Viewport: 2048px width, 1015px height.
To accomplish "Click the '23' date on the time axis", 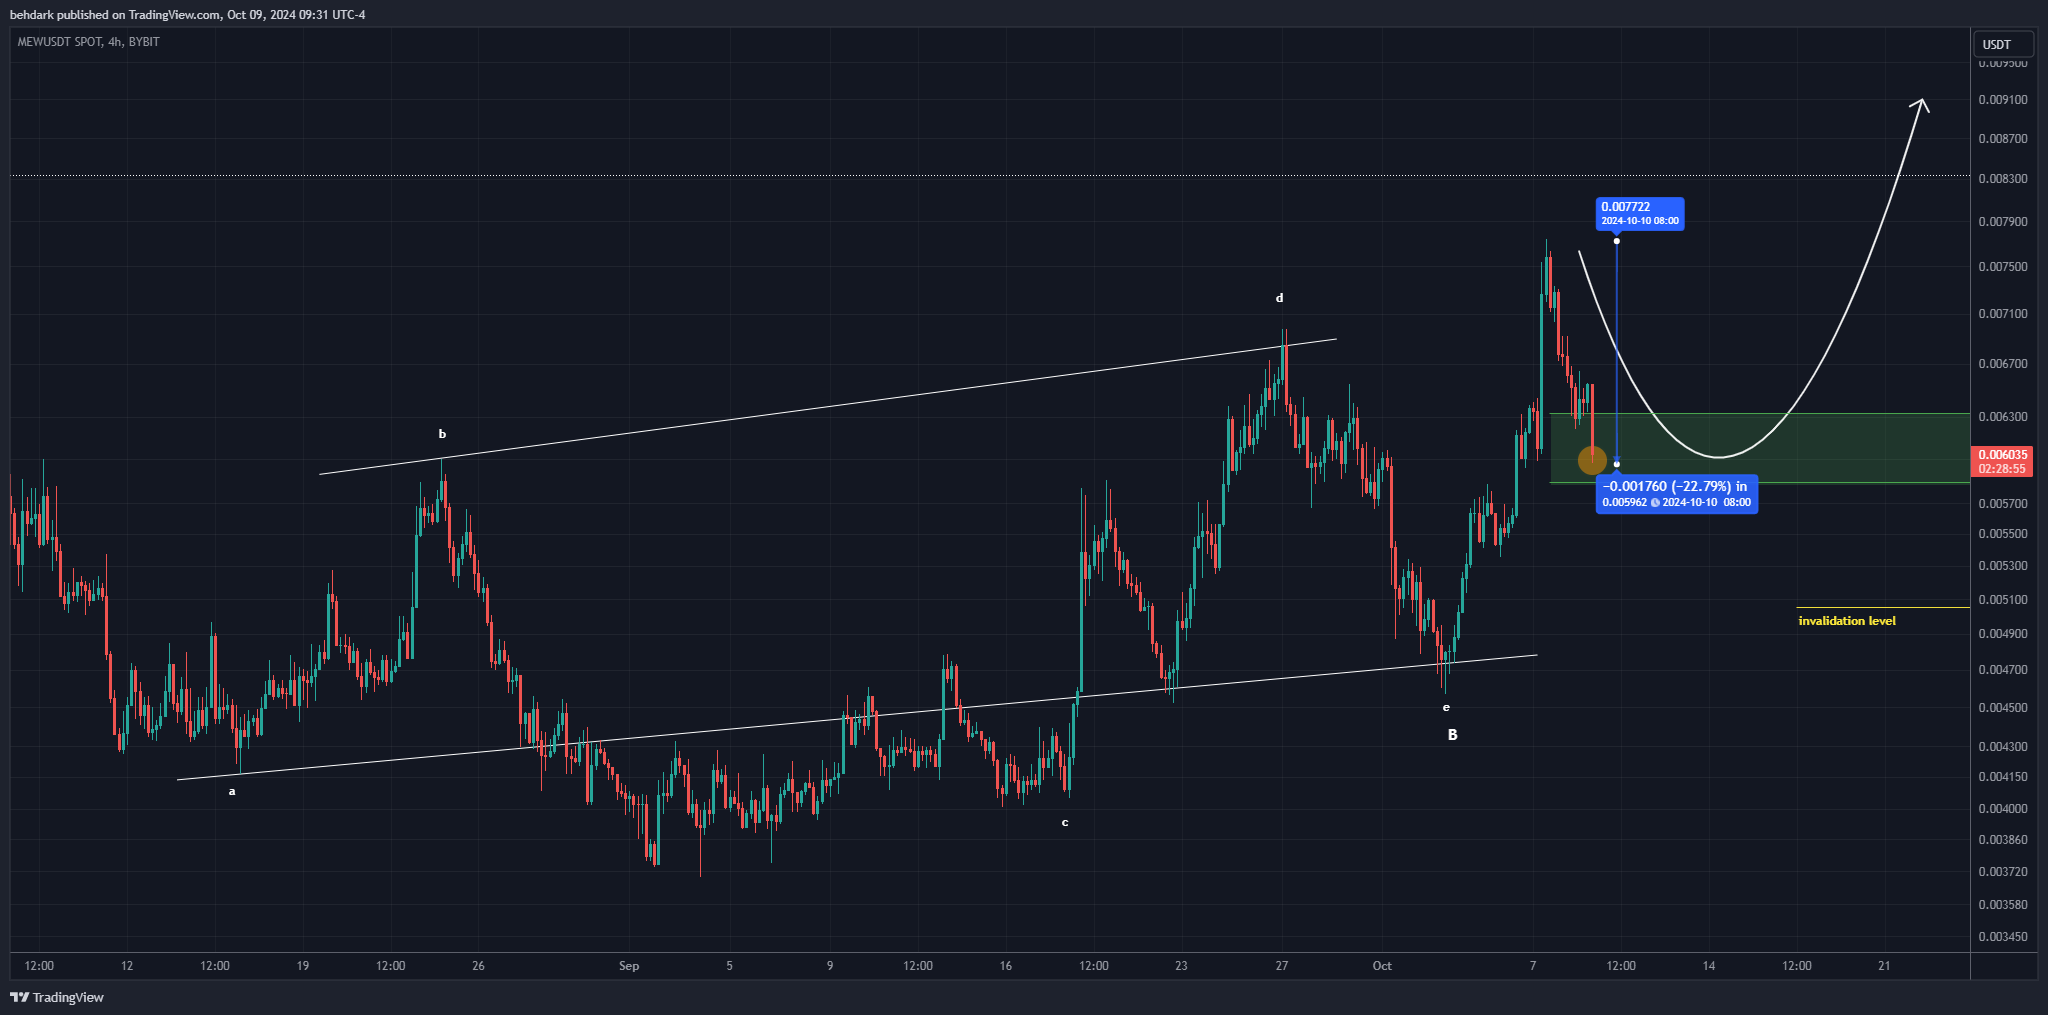I will click(1182, 965).
